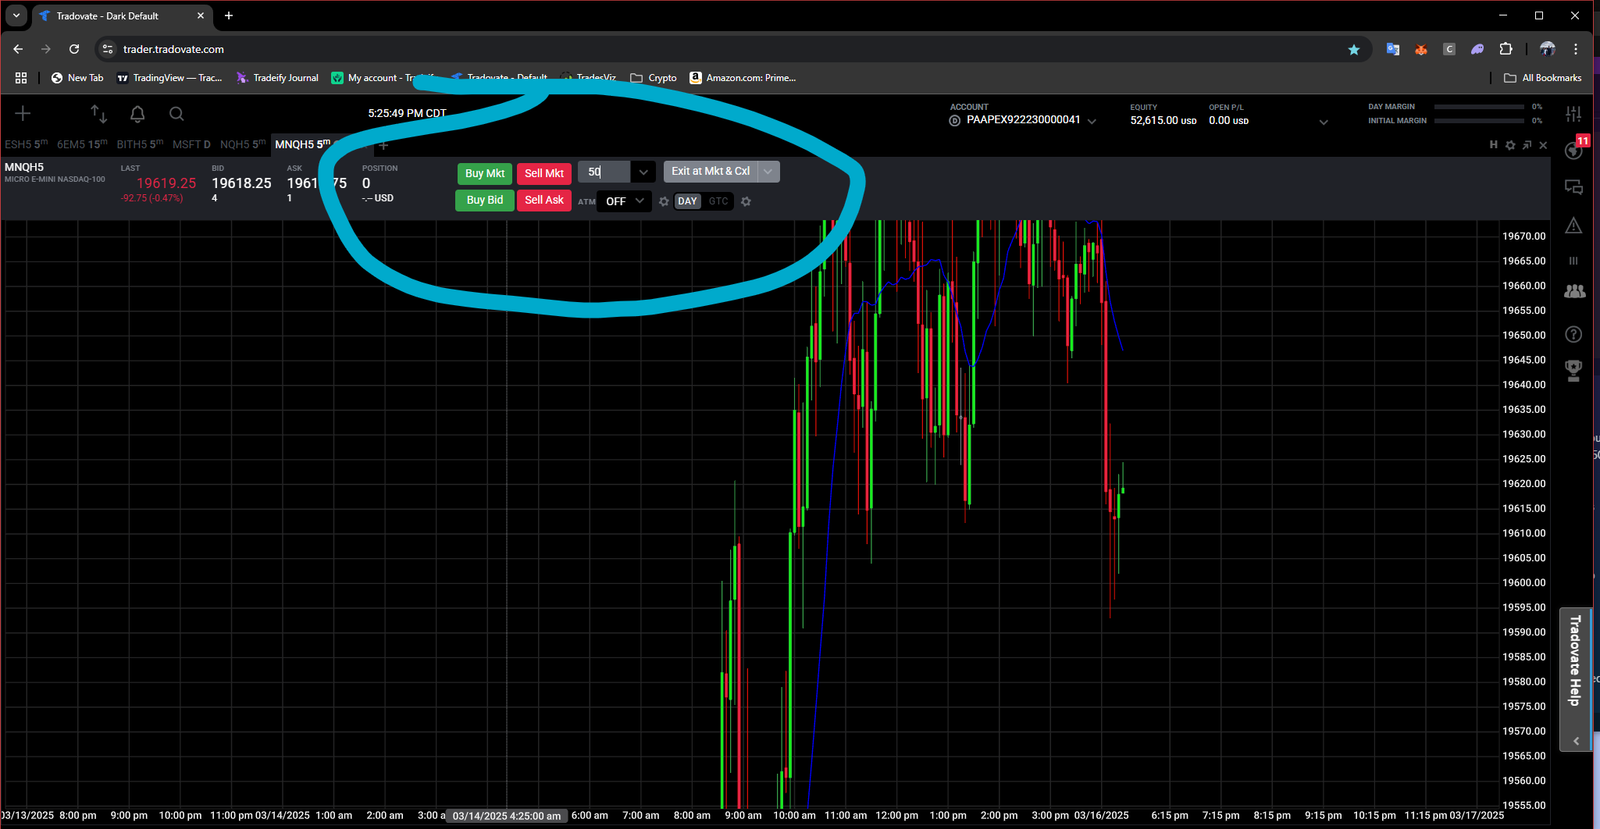Open the browser extensions puzzle icon
The height and width of the screenshot is (829, 1600).
pos(1506,49)
